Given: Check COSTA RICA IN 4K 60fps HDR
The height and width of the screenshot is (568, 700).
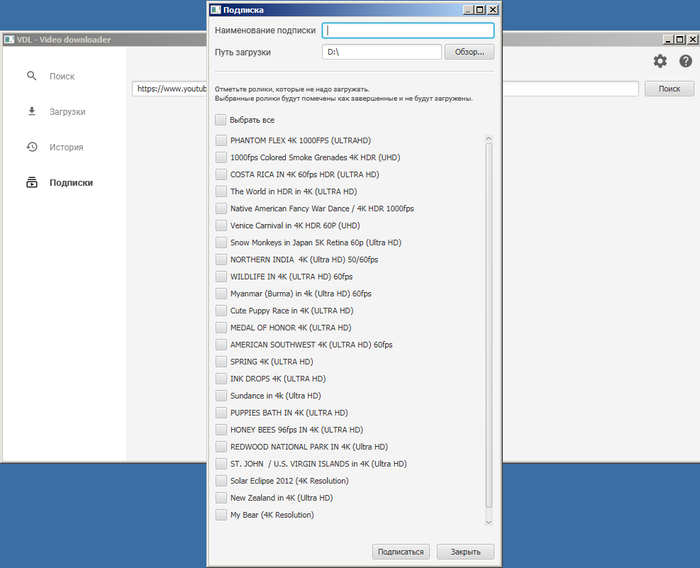Looking at the screenshot, I should click(x=221, y=174).
